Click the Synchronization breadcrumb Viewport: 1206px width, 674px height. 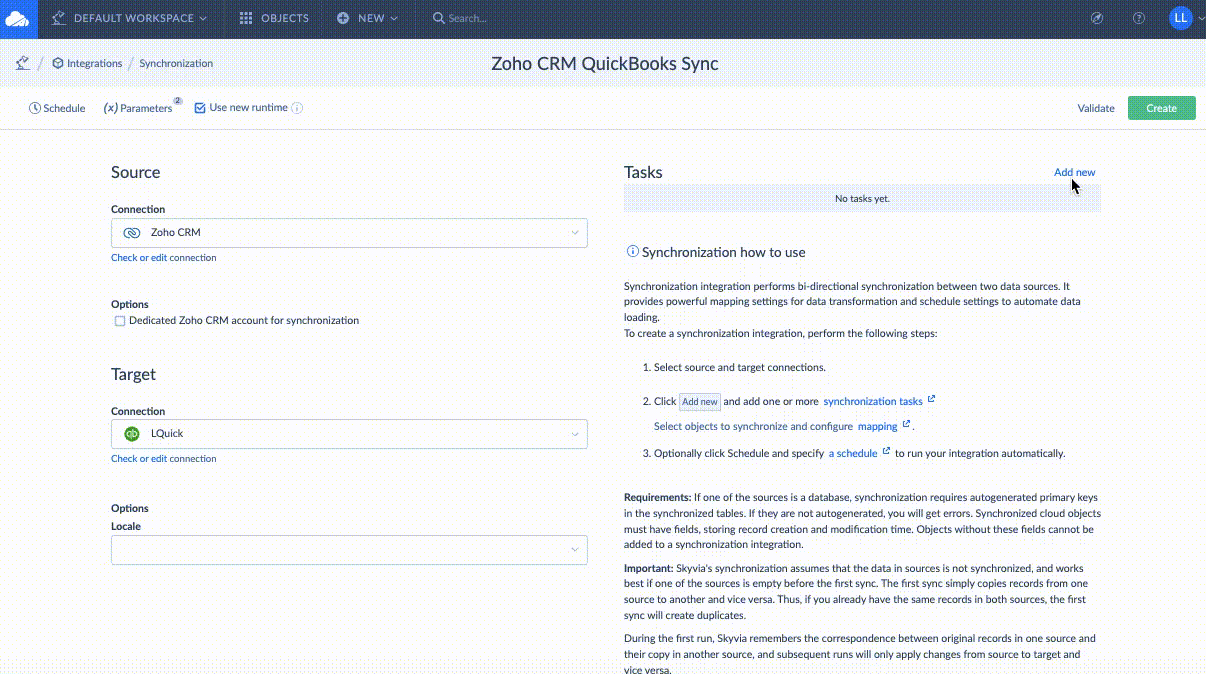click(176, 63)
